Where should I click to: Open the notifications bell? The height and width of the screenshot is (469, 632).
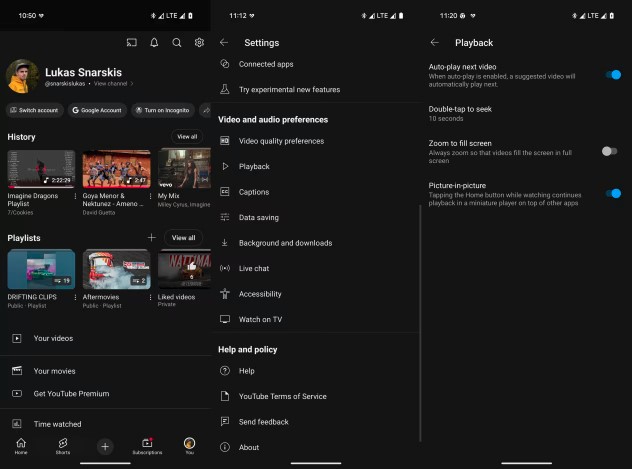coord(154,42)
